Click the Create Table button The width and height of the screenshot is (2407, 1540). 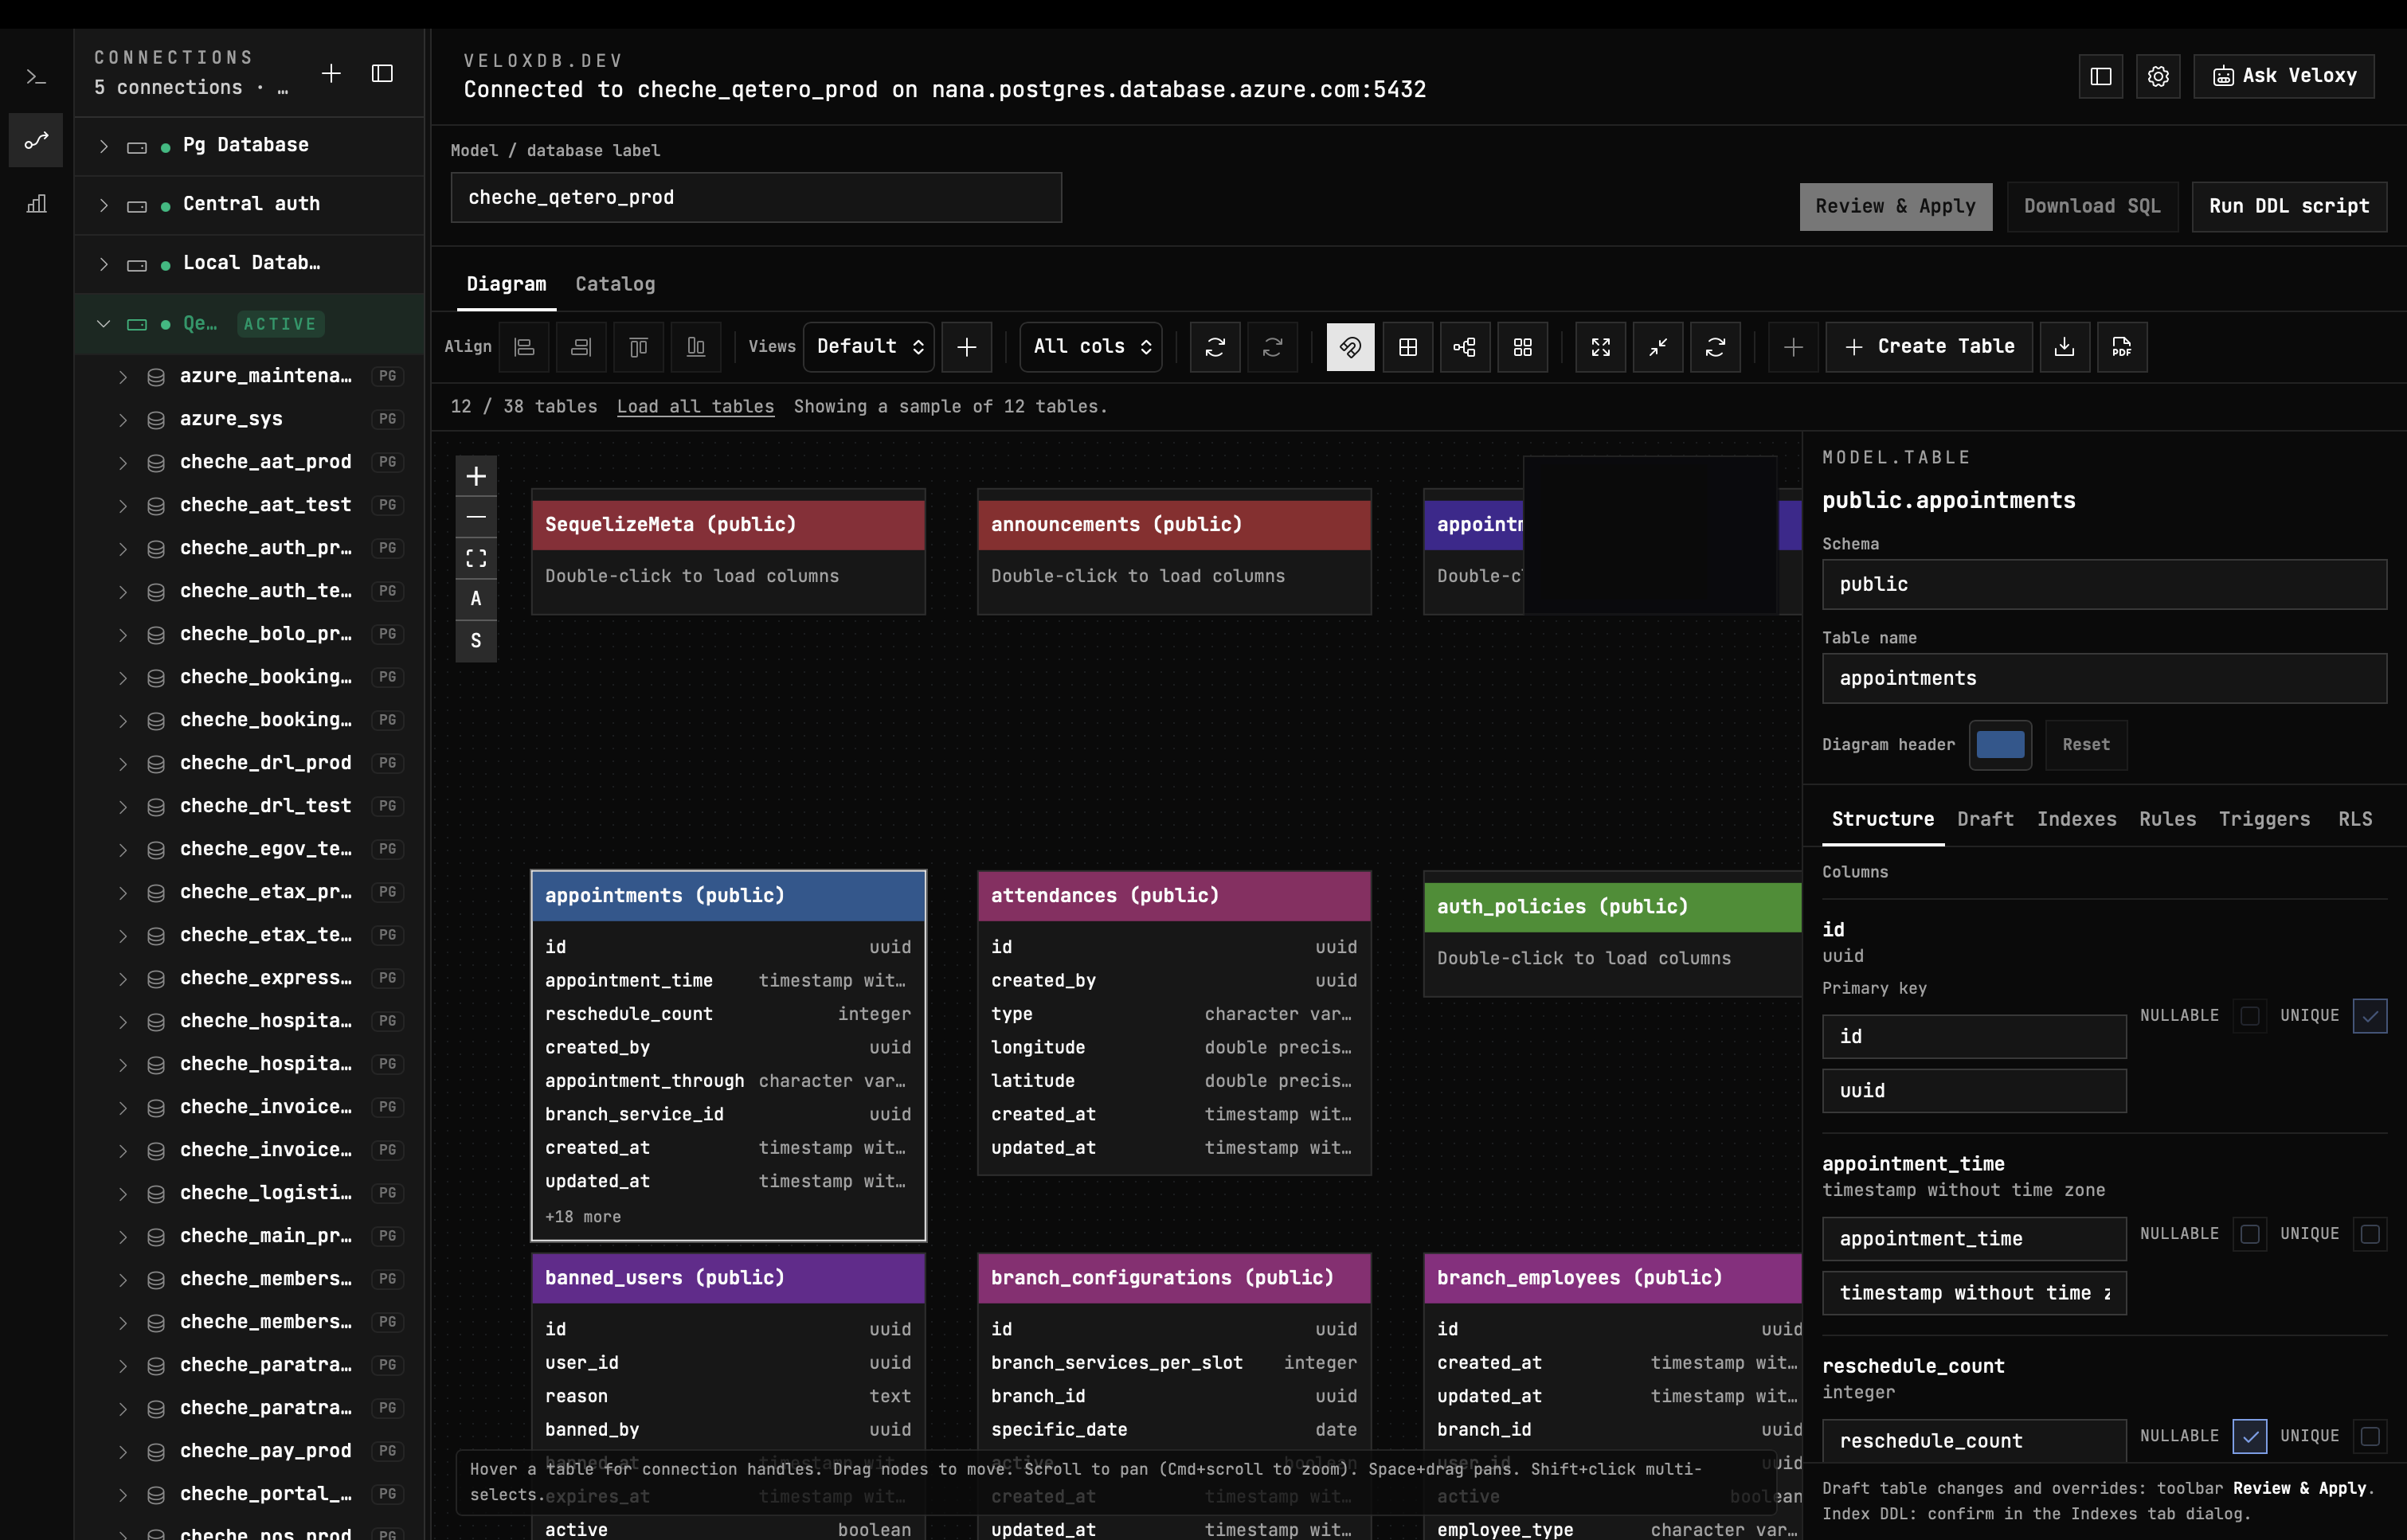coord(1929,347)
